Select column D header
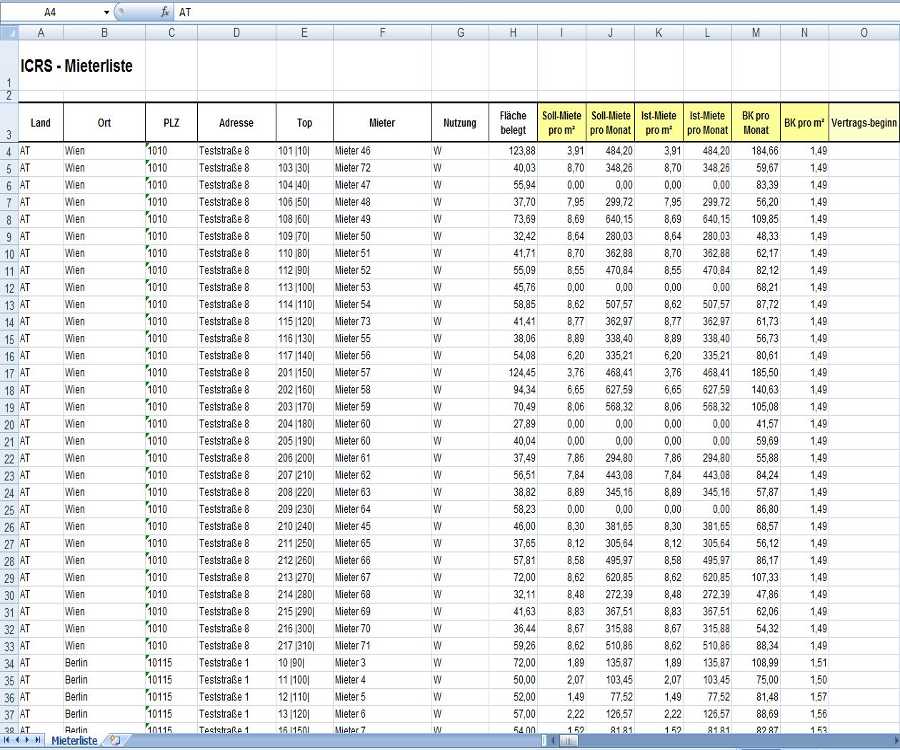900x750 pixels. (236, 33)
